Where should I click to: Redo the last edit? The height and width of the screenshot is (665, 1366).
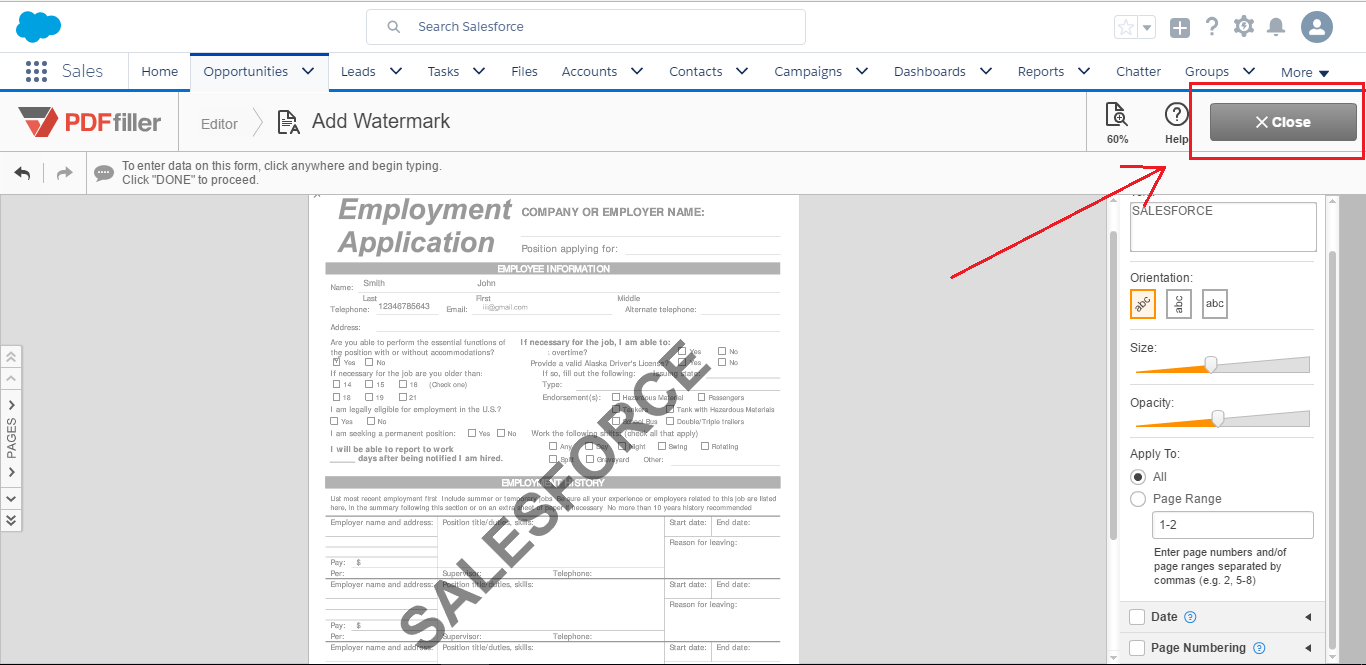(64, 173)
